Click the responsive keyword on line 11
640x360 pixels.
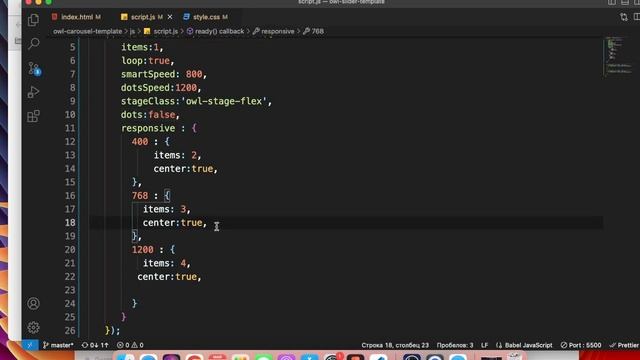[148, 128]
